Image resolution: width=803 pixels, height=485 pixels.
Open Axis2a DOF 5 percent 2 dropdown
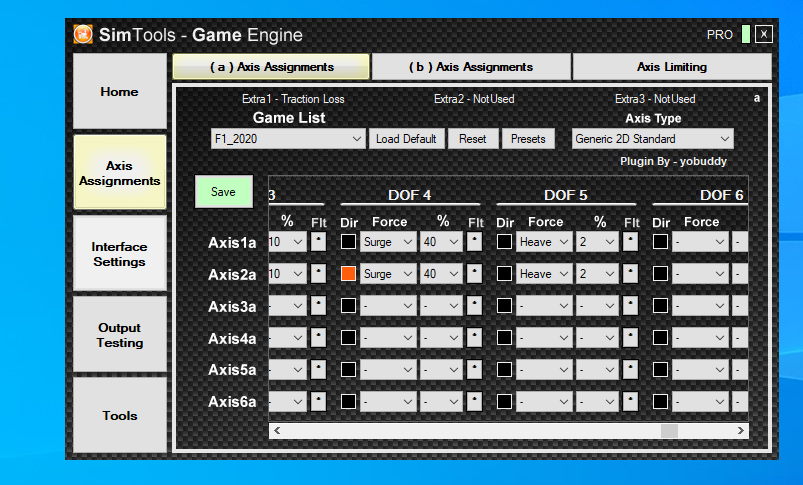597,273
